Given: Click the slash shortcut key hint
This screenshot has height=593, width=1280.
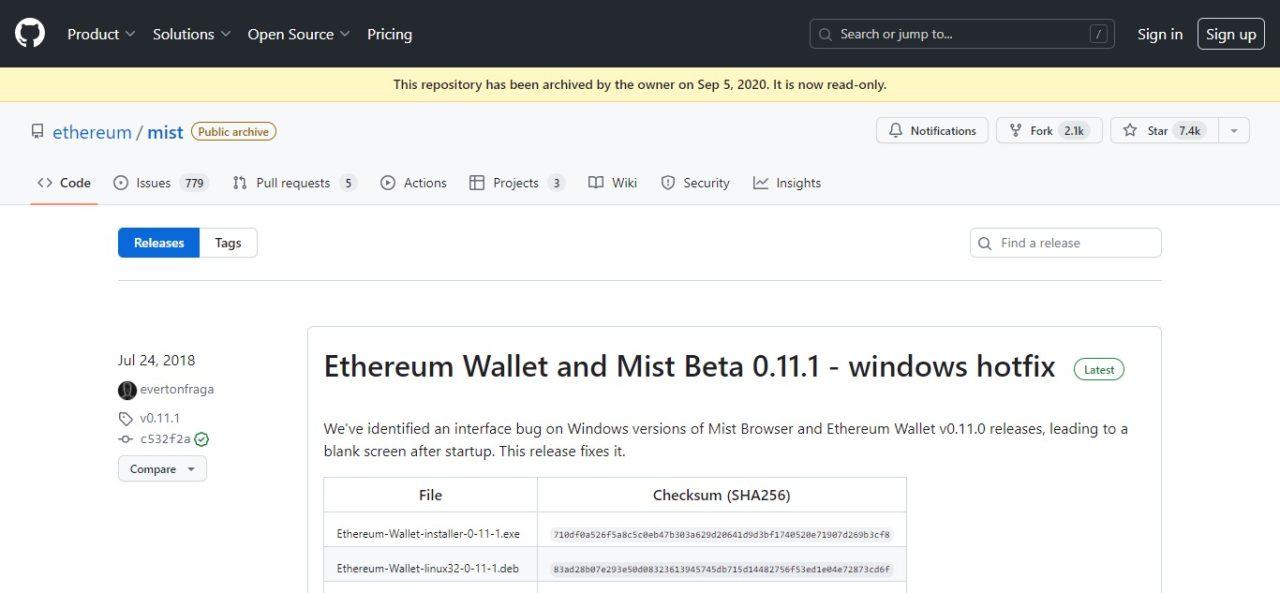Looking at the screenshot, I should (x=1099, y=34).
